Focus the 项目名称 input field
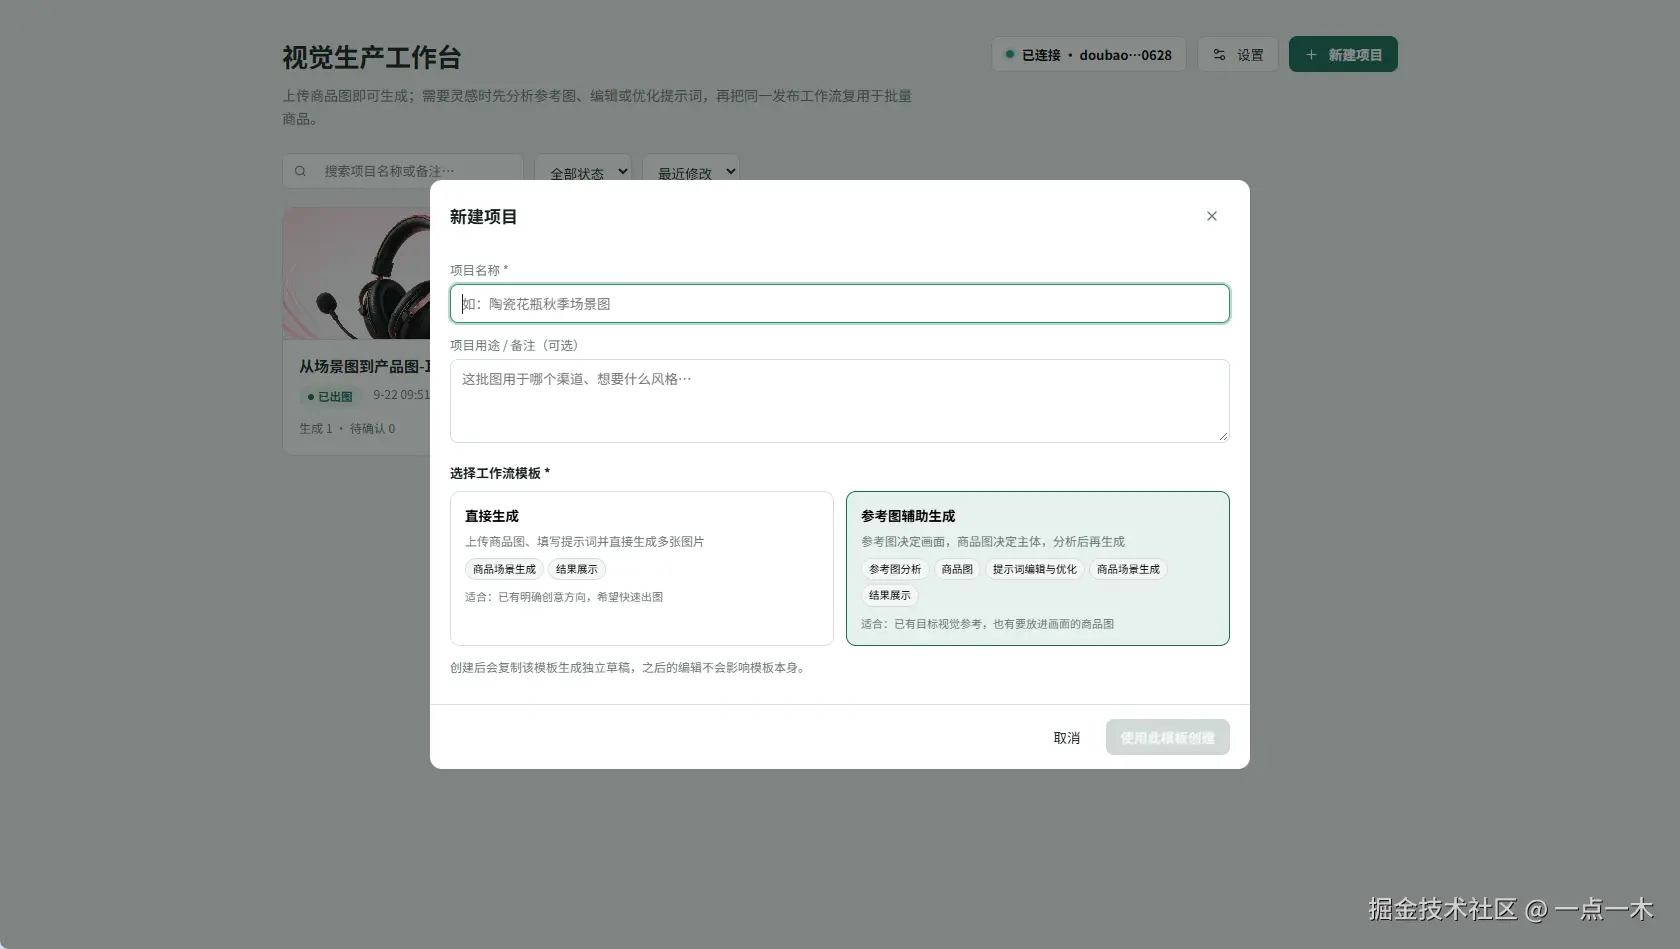The height and width of the screenshot is (949, 1680). coord(839,304)
